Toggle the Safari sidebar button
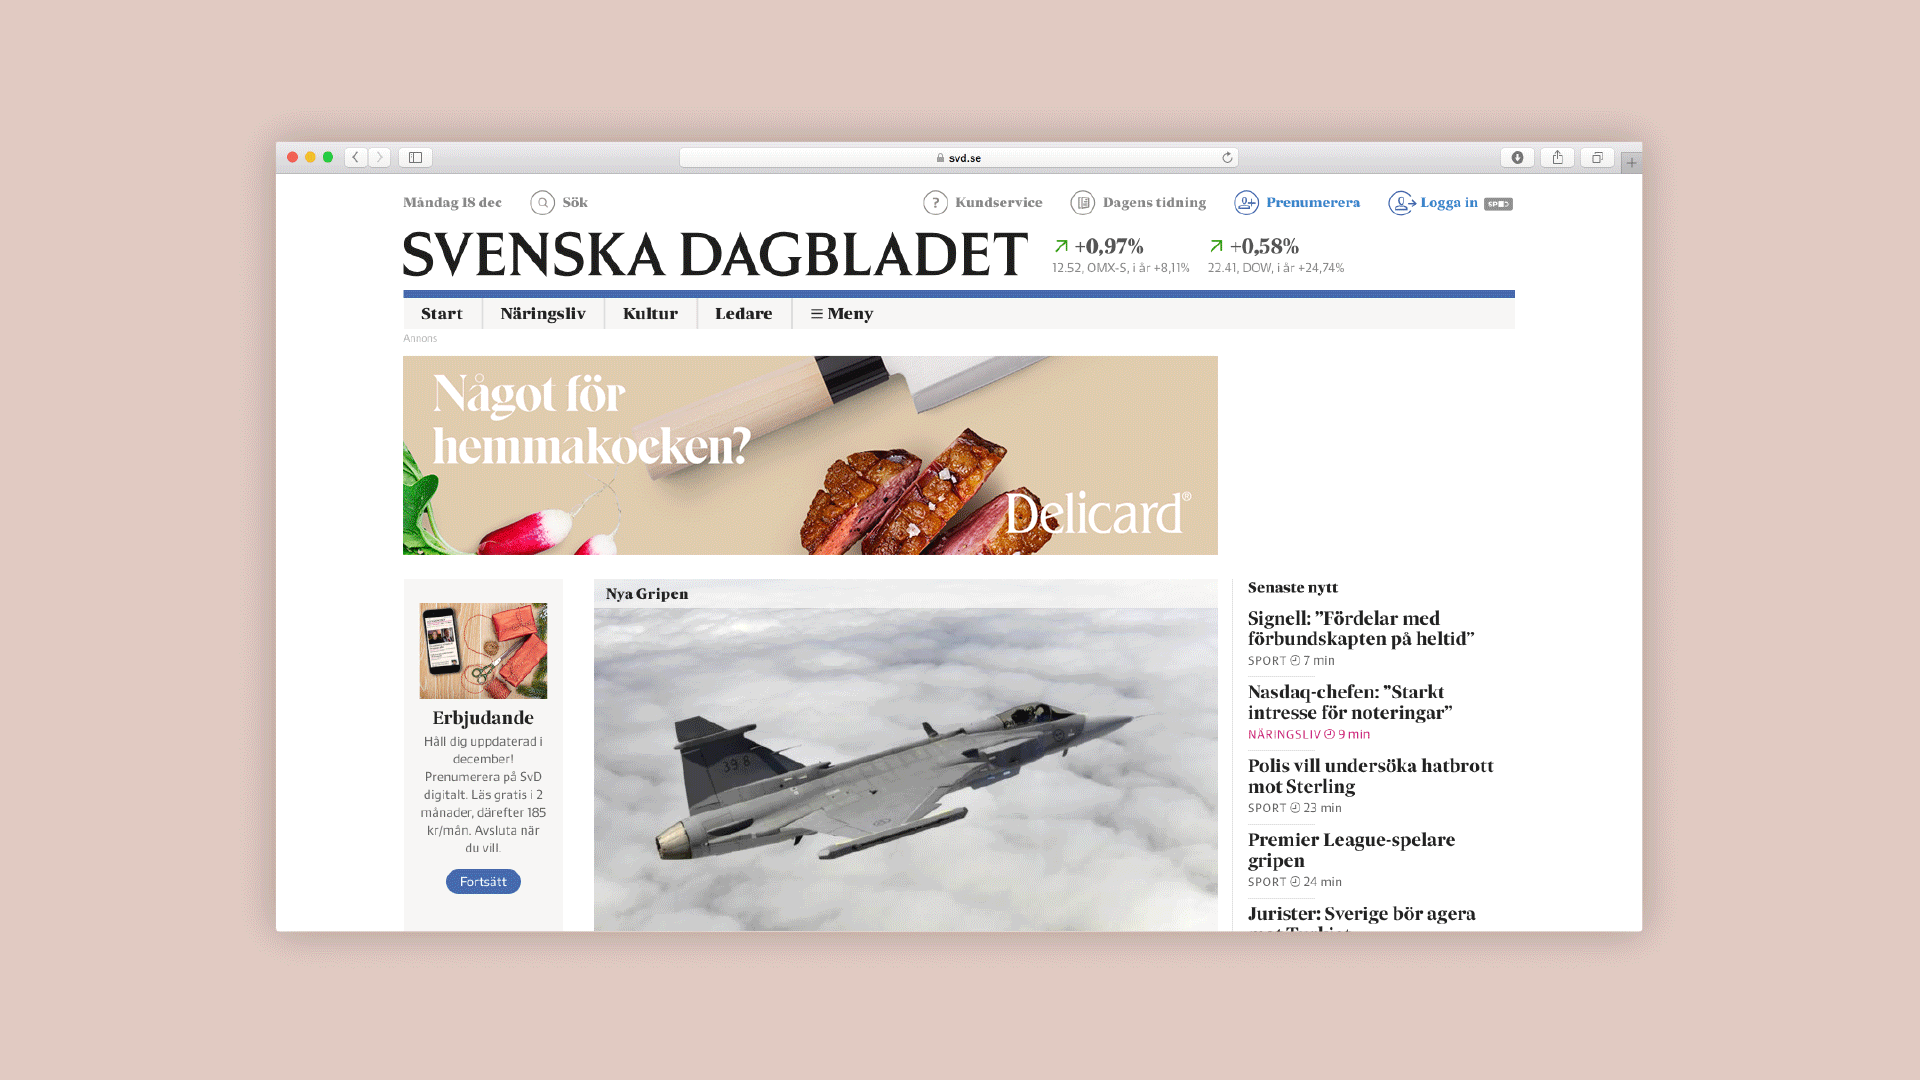 [416, 157]
